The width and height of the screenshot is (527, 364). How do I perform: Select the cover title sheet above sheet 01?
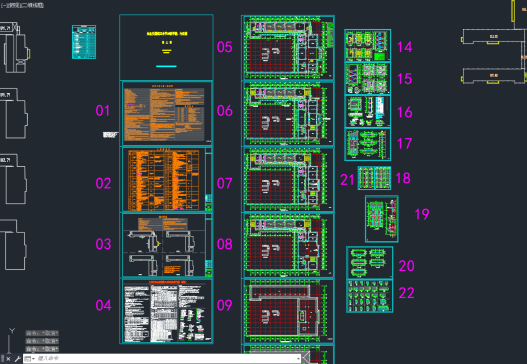(x=166, y=47)
